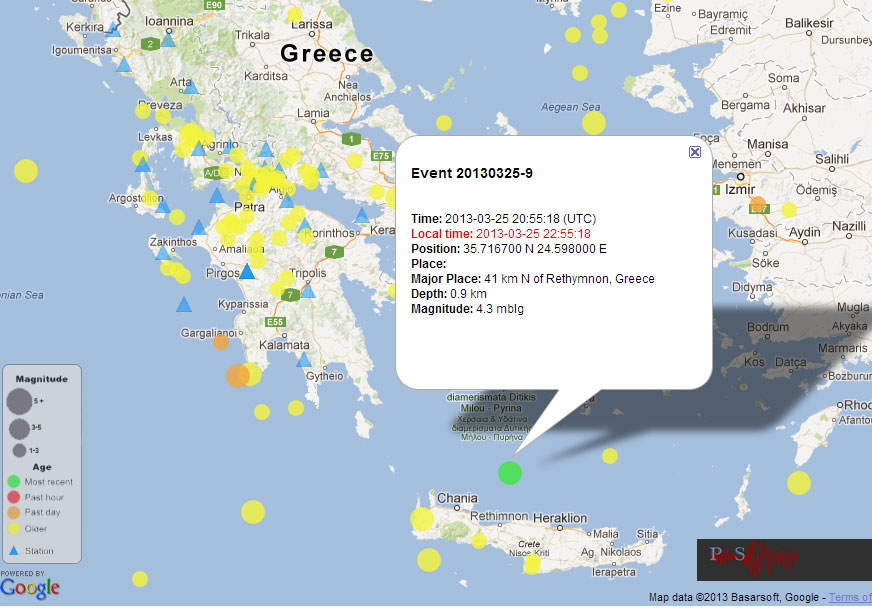Select the blue station triangle near Zakinthos
The image size is (872, 608).
point(163,252)
